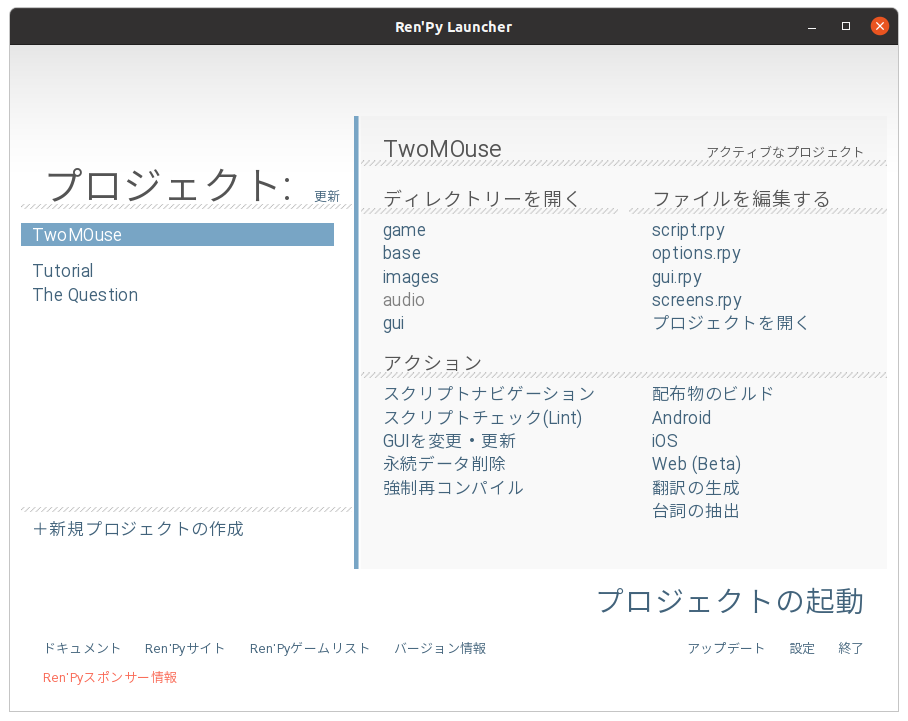Click 台詞の抽出
The image size is (908, 721).
pyautogui.click(x=695, y=511)
